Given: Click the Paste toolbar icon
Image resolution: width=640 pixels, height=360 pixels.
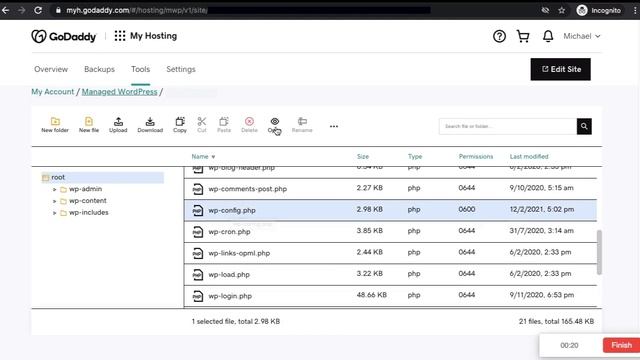Looking at the screenshot, I should [x=224, y=124].
